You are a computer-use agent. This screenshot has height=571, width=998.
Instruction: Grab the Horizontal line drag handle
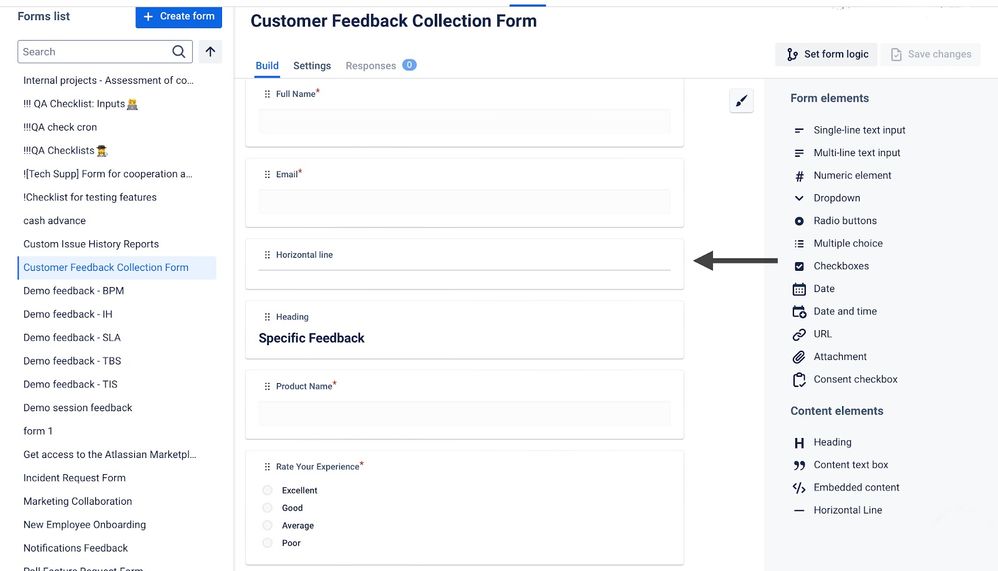coord(267,255)
